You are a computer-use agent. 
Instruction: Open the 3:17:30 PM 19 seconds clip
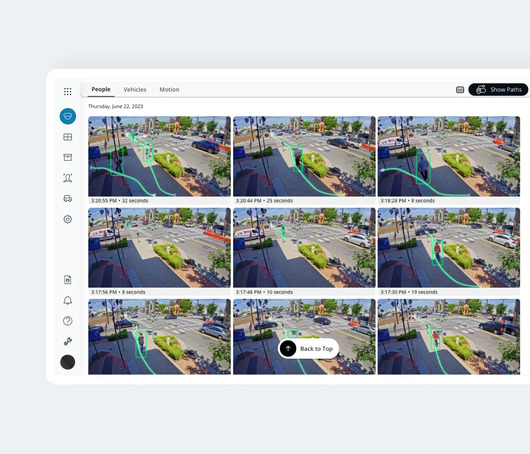449,251
